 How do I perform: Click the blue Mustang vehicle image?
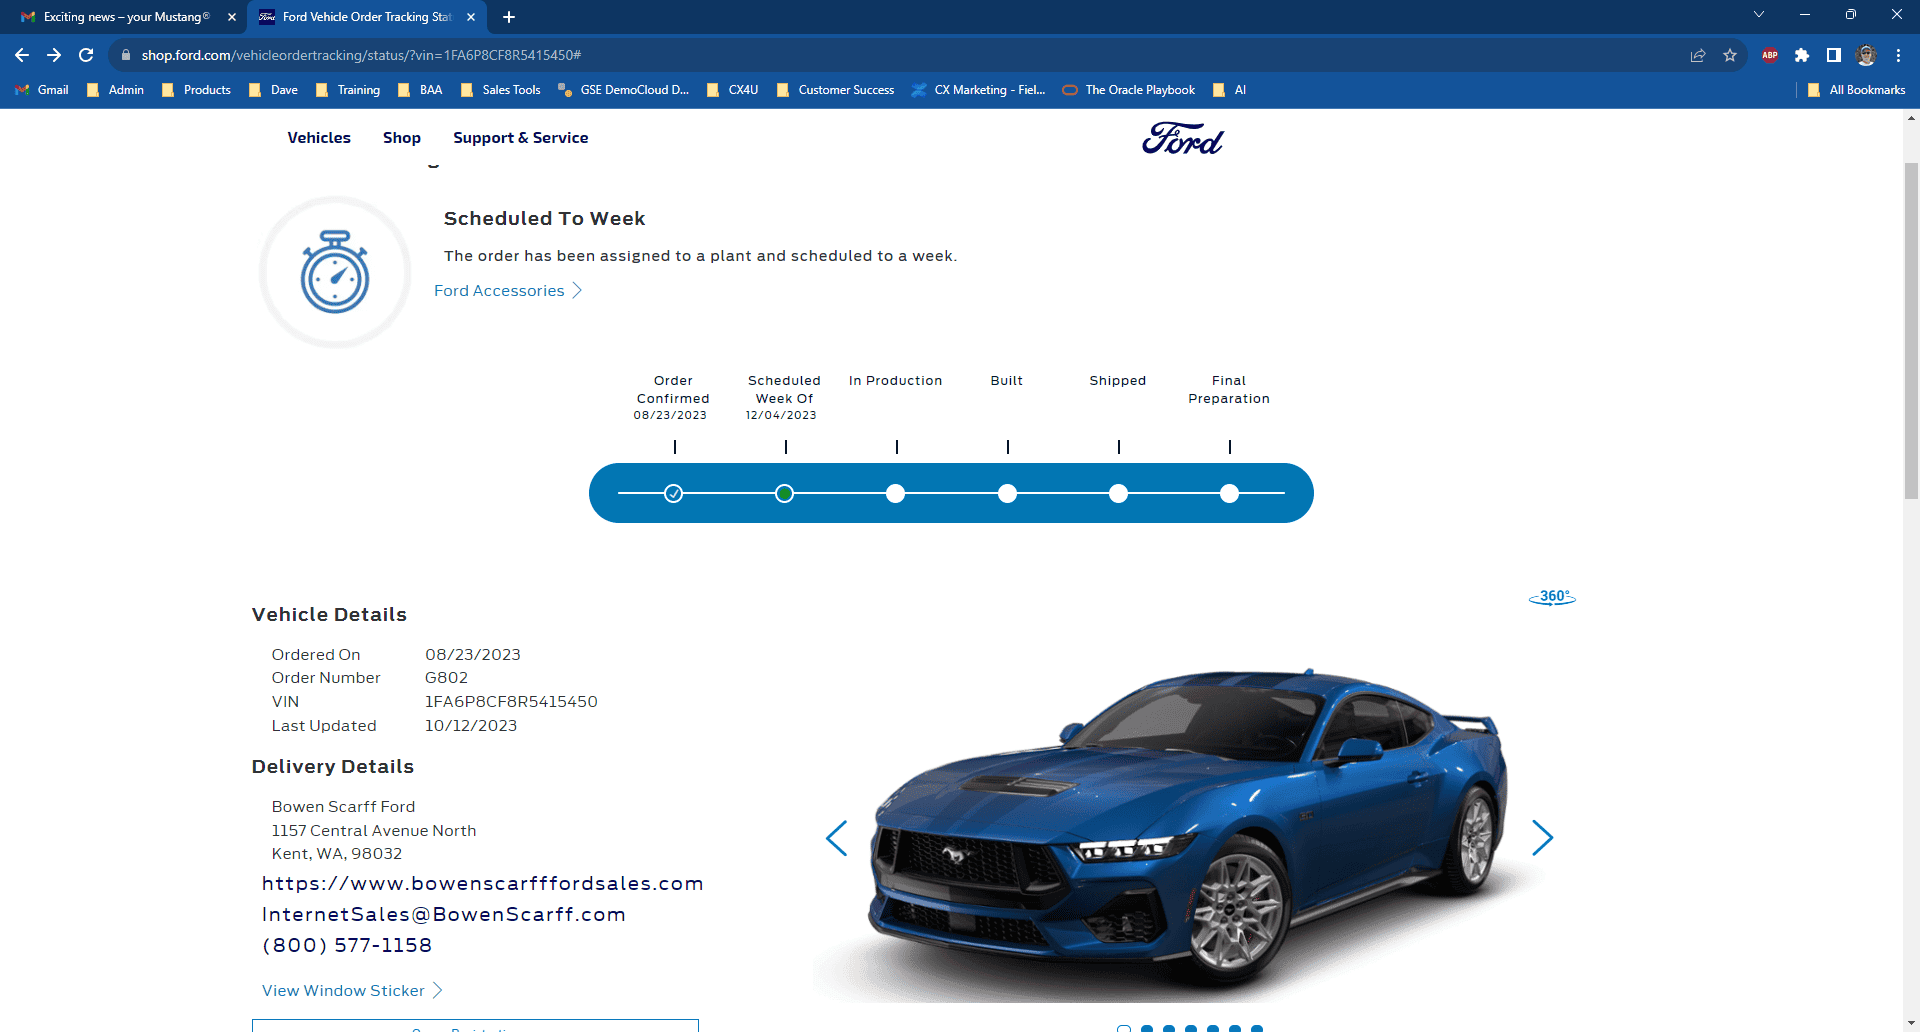tap(1185, 830)
